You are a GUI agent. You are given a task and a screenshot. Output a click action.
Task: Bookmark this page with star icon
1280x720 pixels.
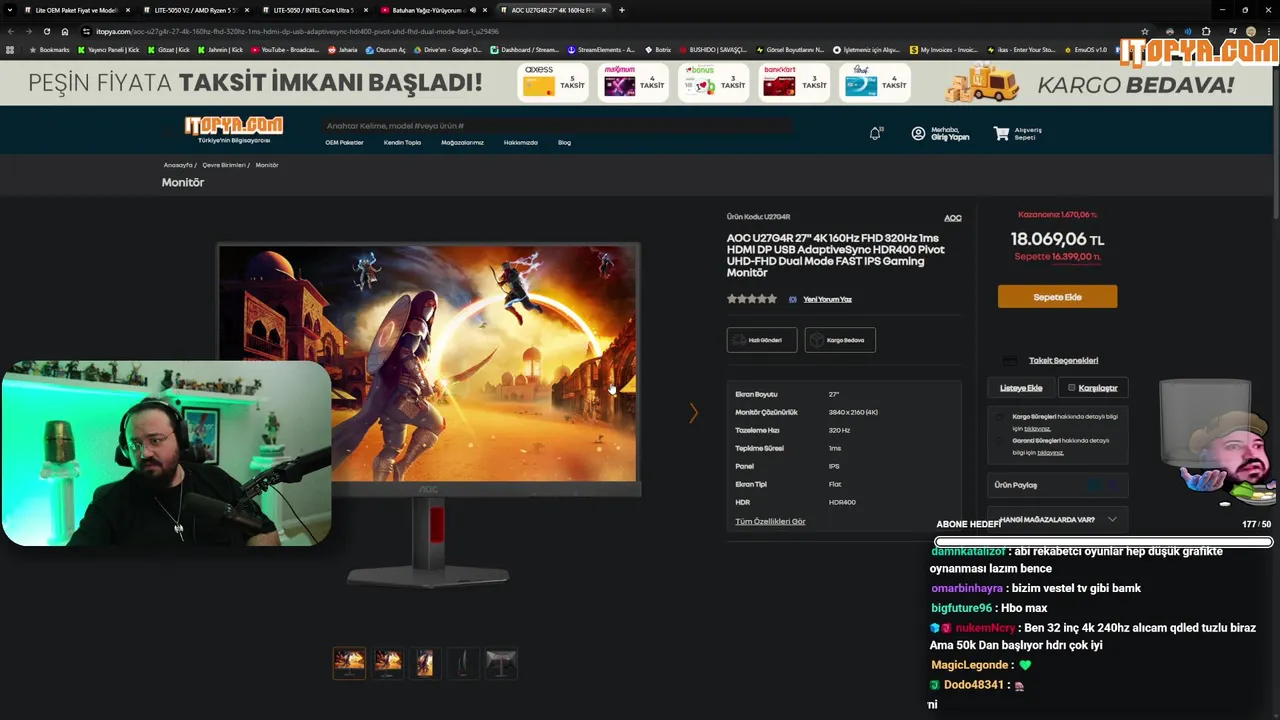click(1145, 31)
